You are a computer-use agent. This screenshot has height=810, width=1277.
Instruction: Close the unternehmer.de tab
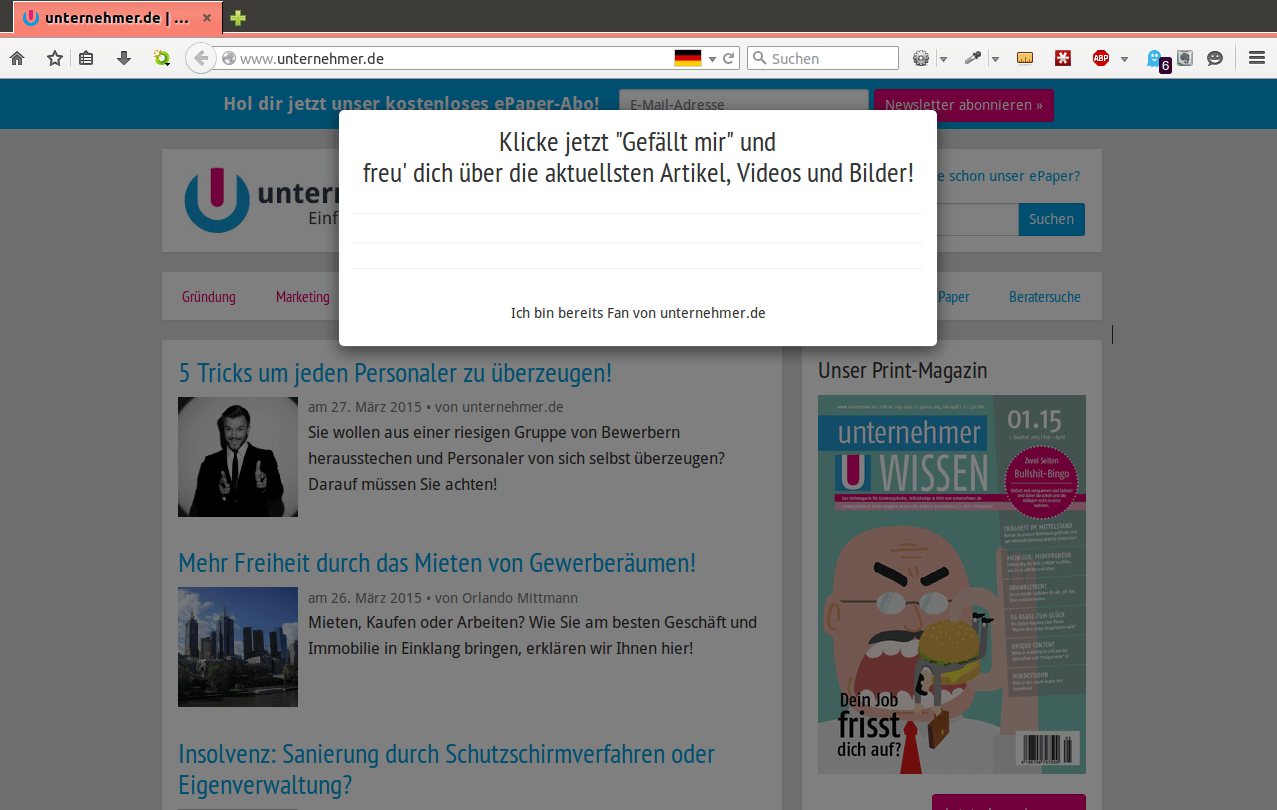tap(207, 18)
